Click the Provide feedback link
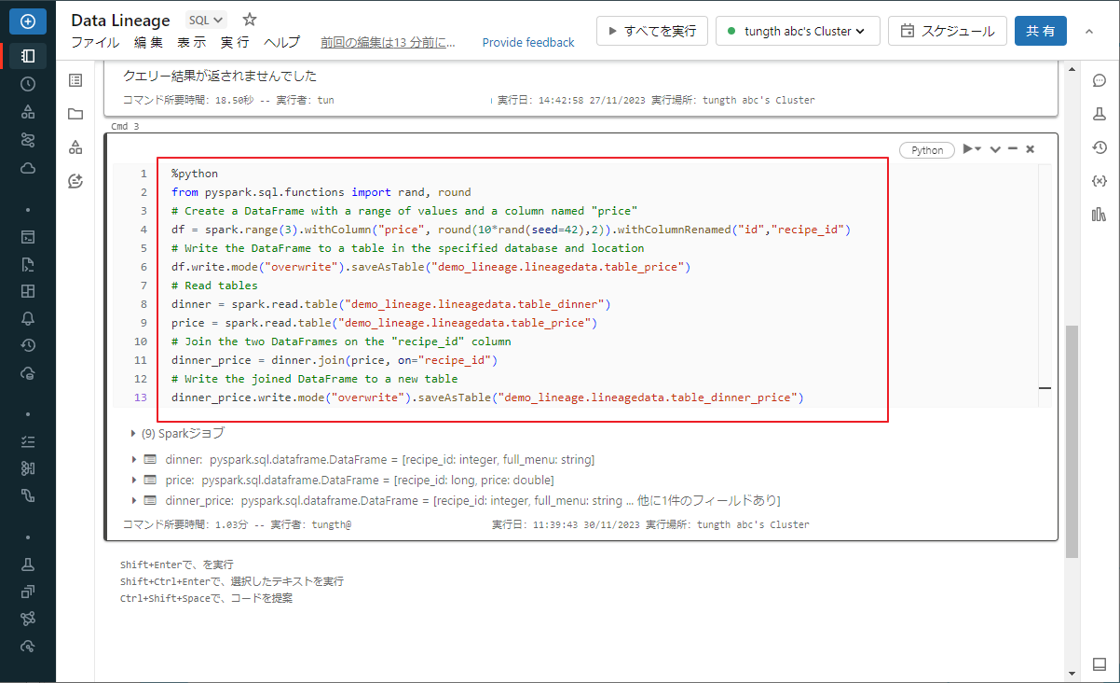 528,43
